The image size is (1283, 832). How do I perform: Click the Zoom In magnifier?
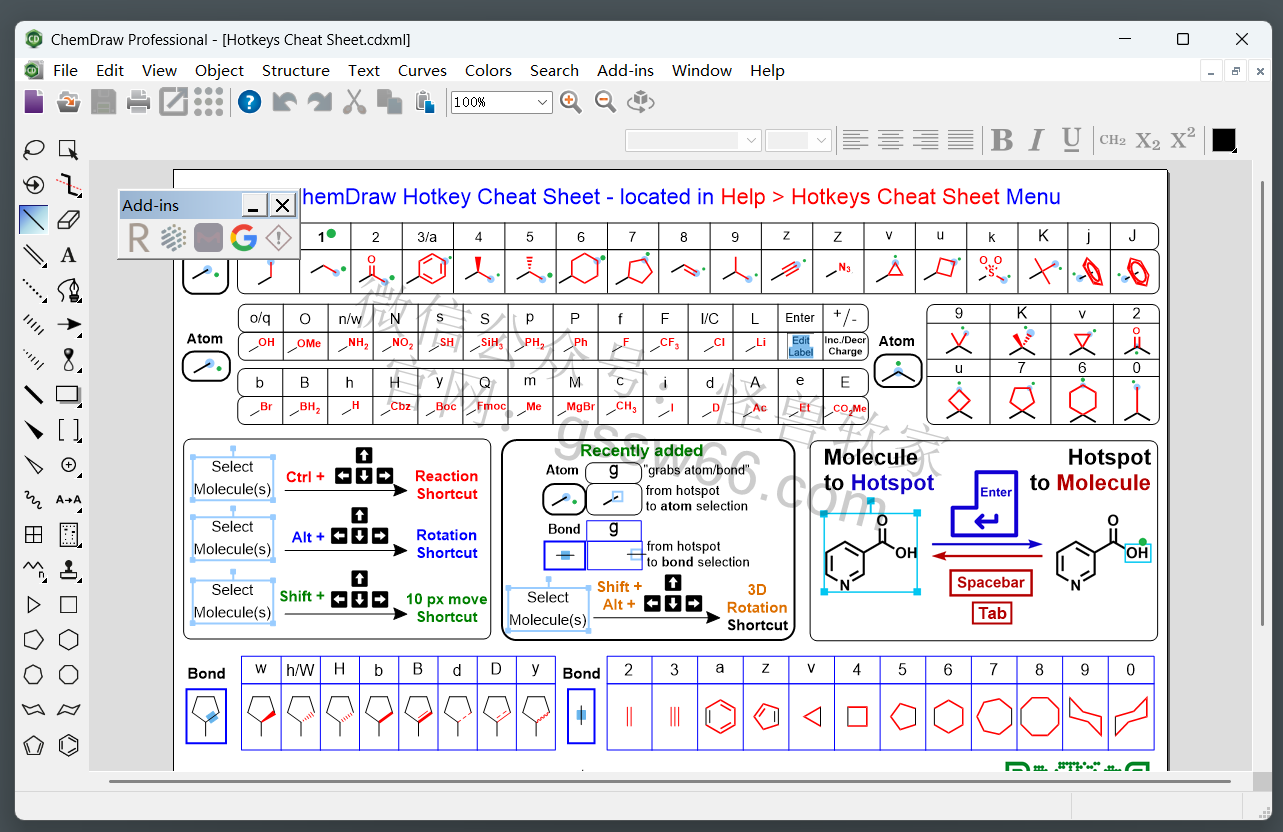tap(571, 102)
